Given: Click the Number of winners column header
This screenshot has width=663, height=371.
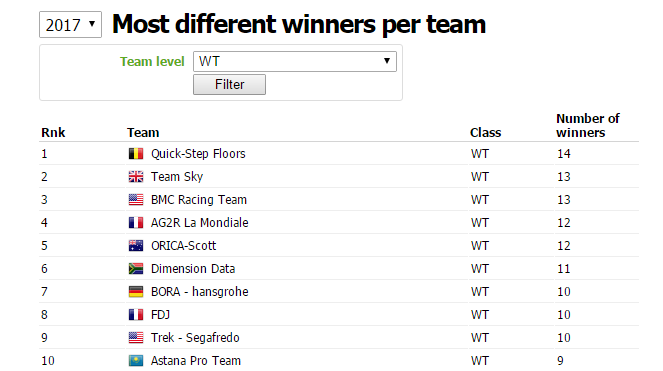Looking at the screenshot, I should tap(587, 125).
